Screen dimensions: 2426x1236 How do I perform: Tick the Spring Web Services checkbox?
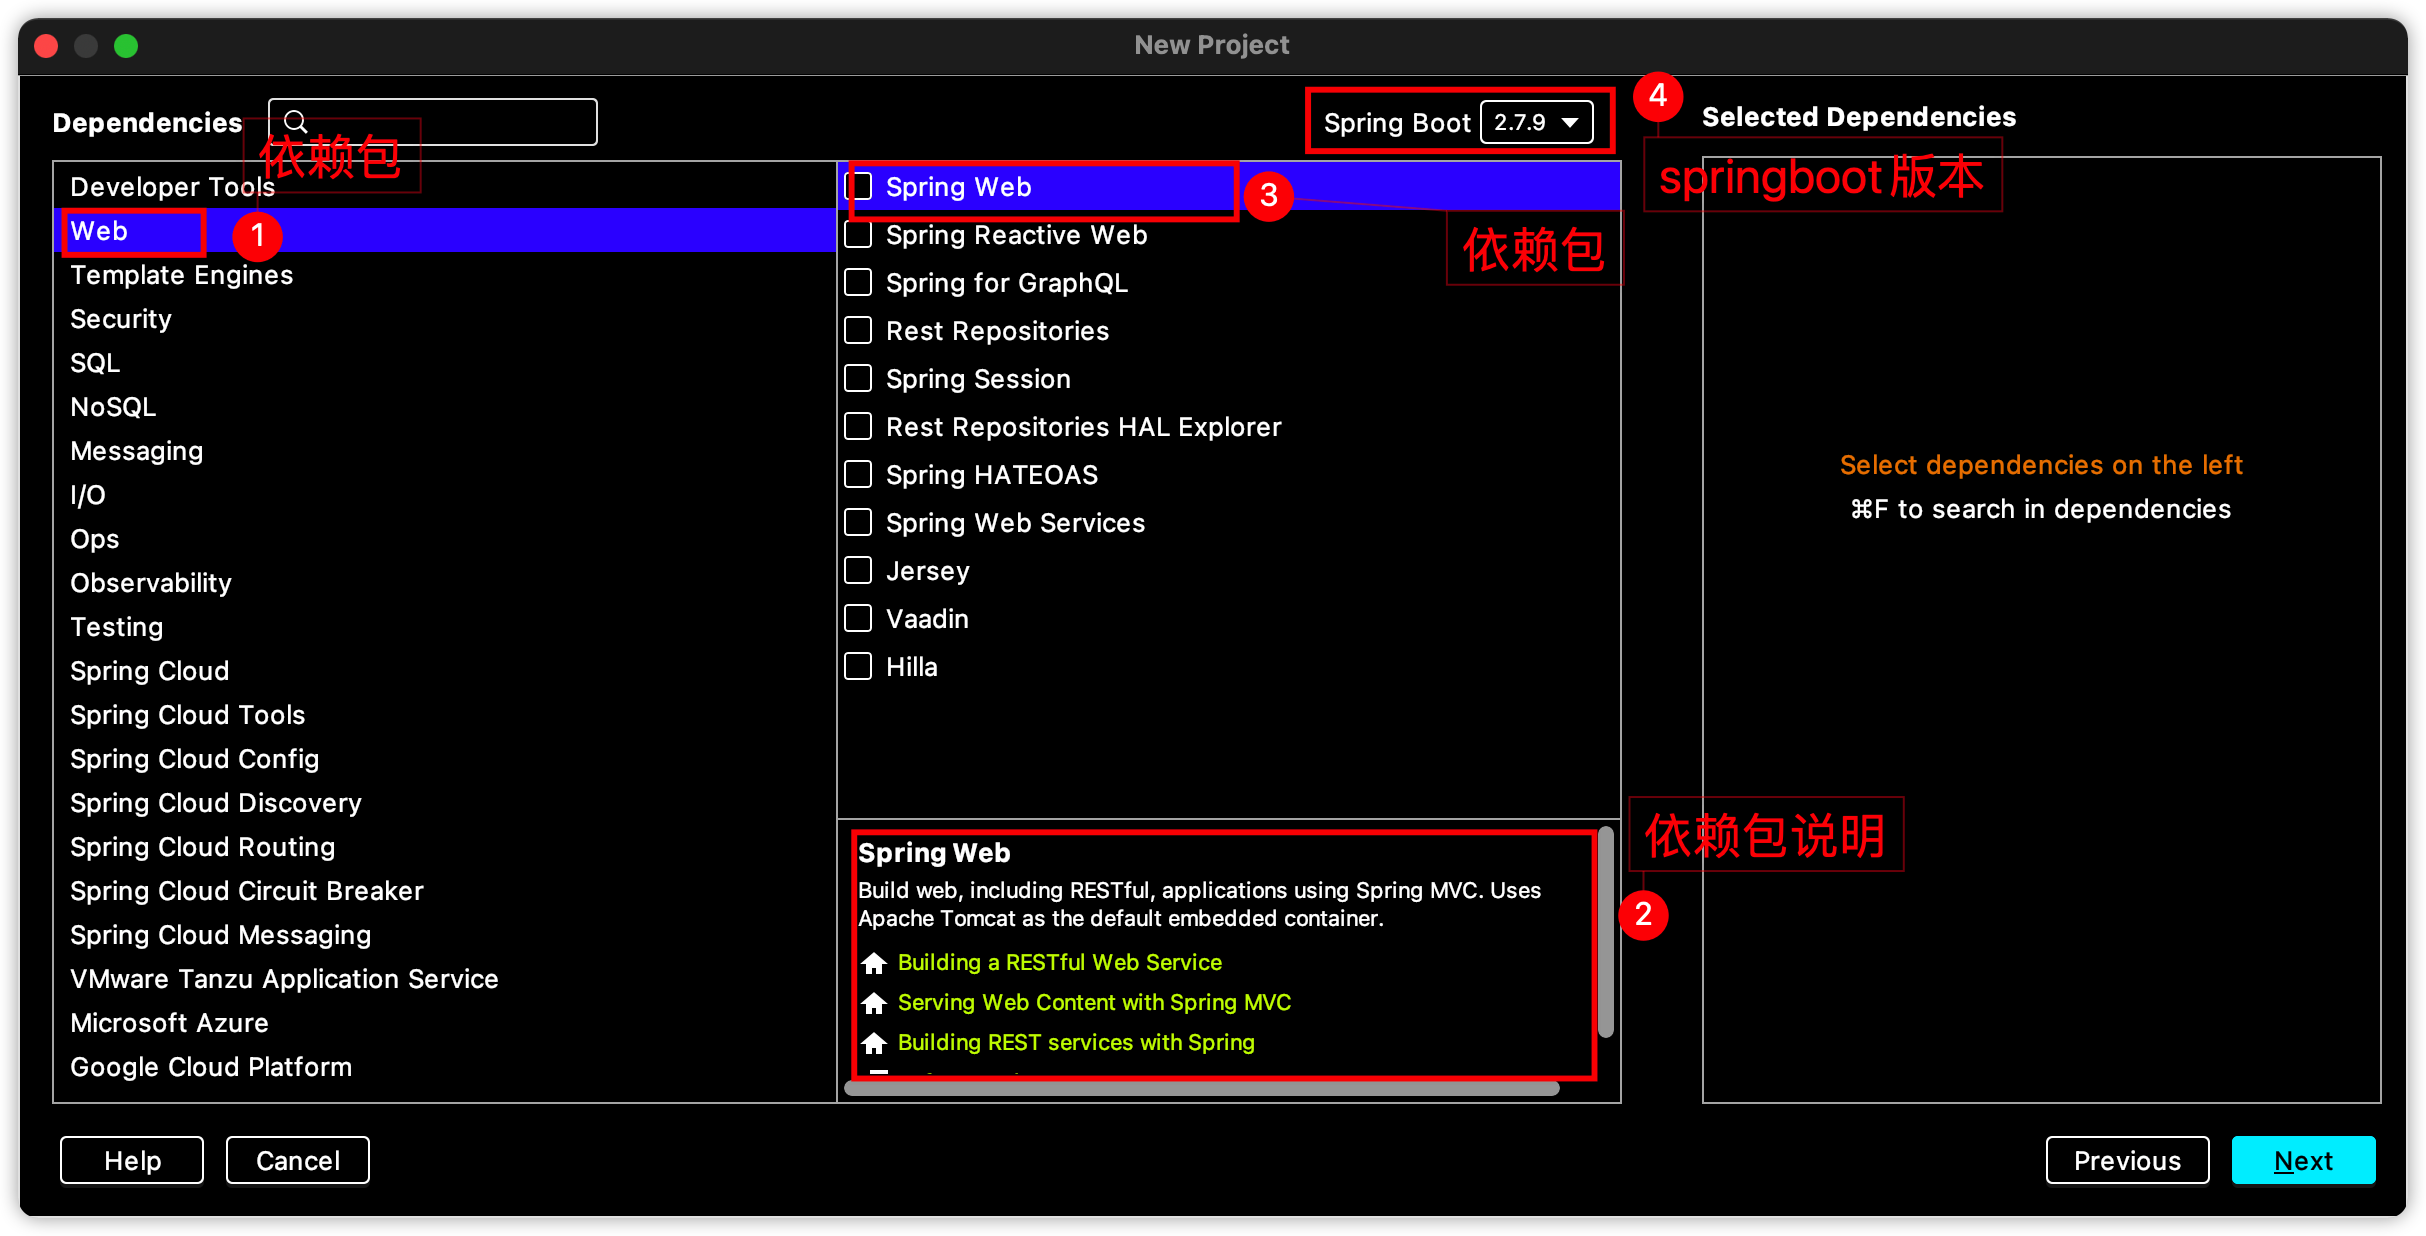pyautogui.click(x=858, y=523)
